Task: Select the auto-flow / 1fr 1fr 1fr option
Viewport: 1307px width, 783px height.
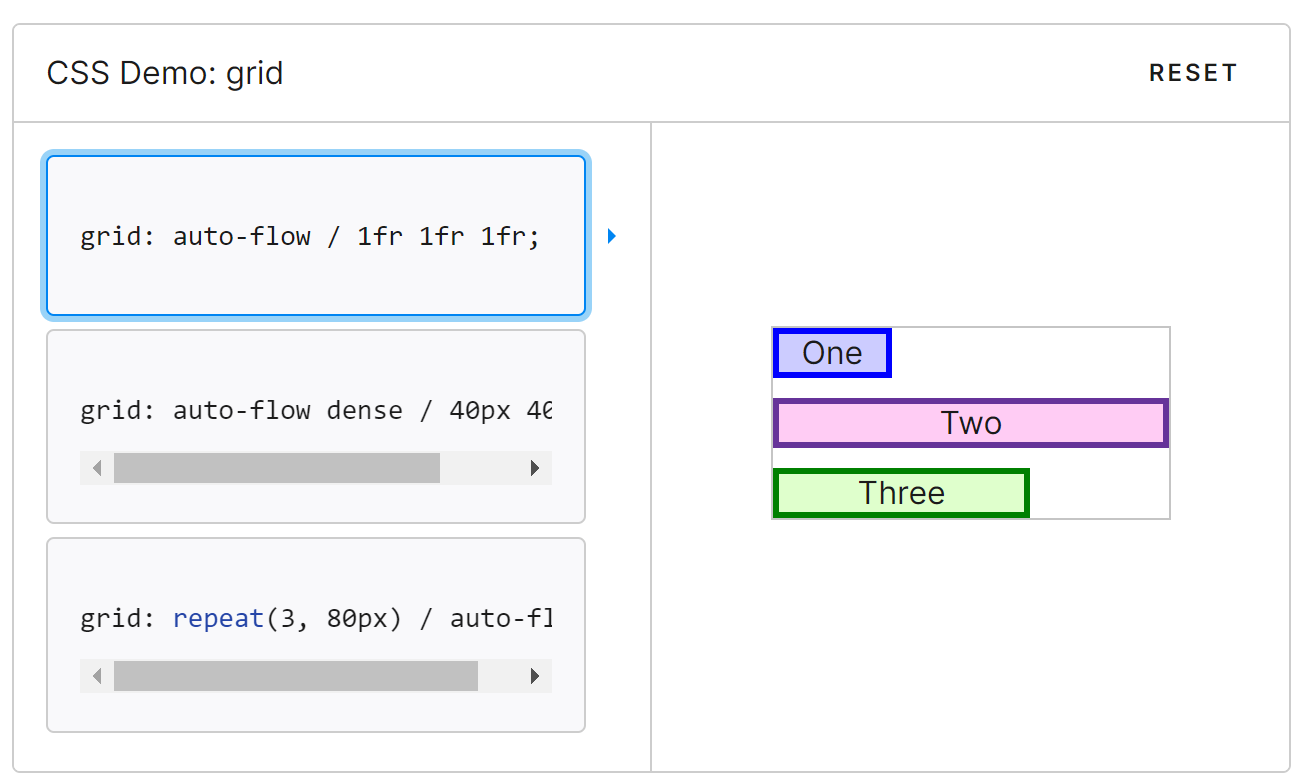Action: point(316,236)
